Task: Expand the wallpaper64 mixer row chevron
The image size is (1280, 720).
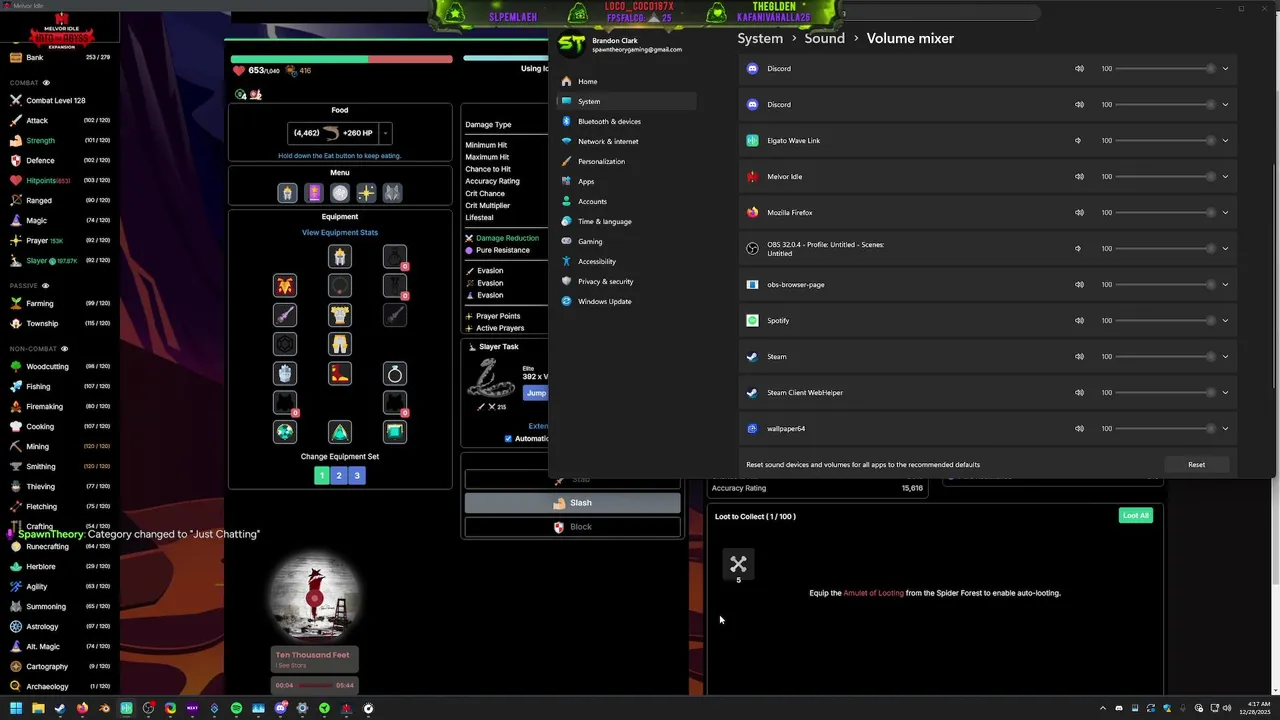Action: click(x=1225, y=429)
